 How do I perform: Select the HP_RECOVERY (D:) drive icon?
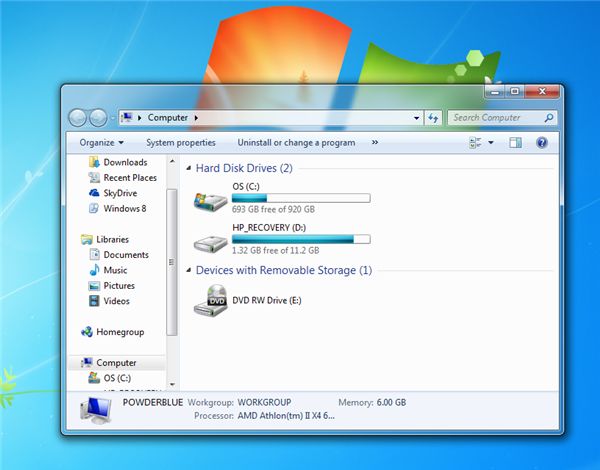pyautogui.click(x=210, y=244)
